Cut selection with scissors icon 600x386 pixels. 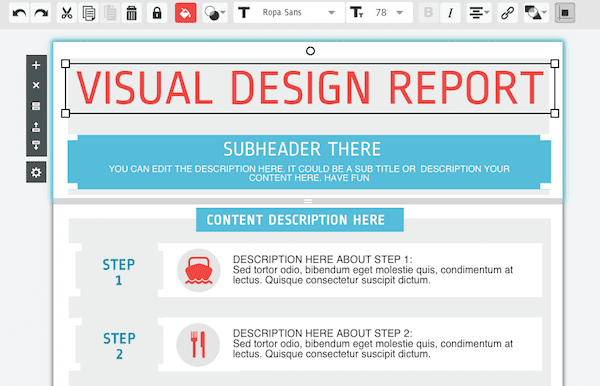point(67,13)
